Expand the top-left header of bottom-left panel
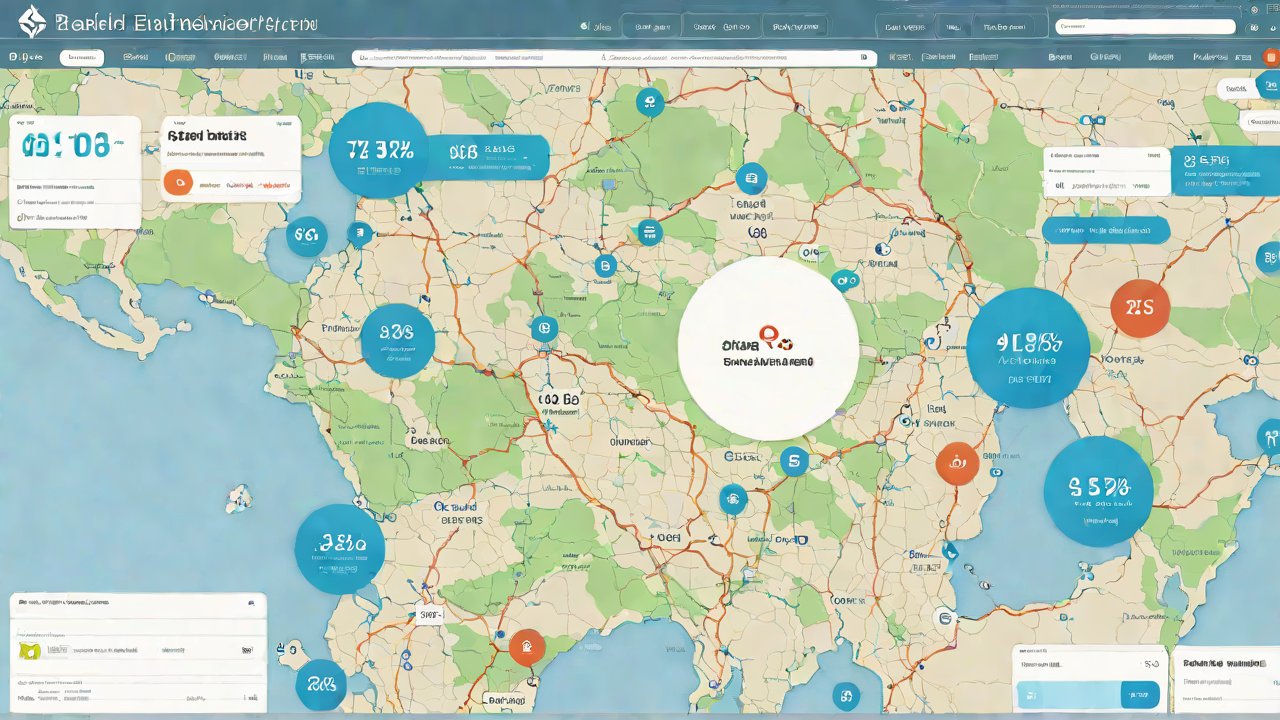 pos(60,603)
